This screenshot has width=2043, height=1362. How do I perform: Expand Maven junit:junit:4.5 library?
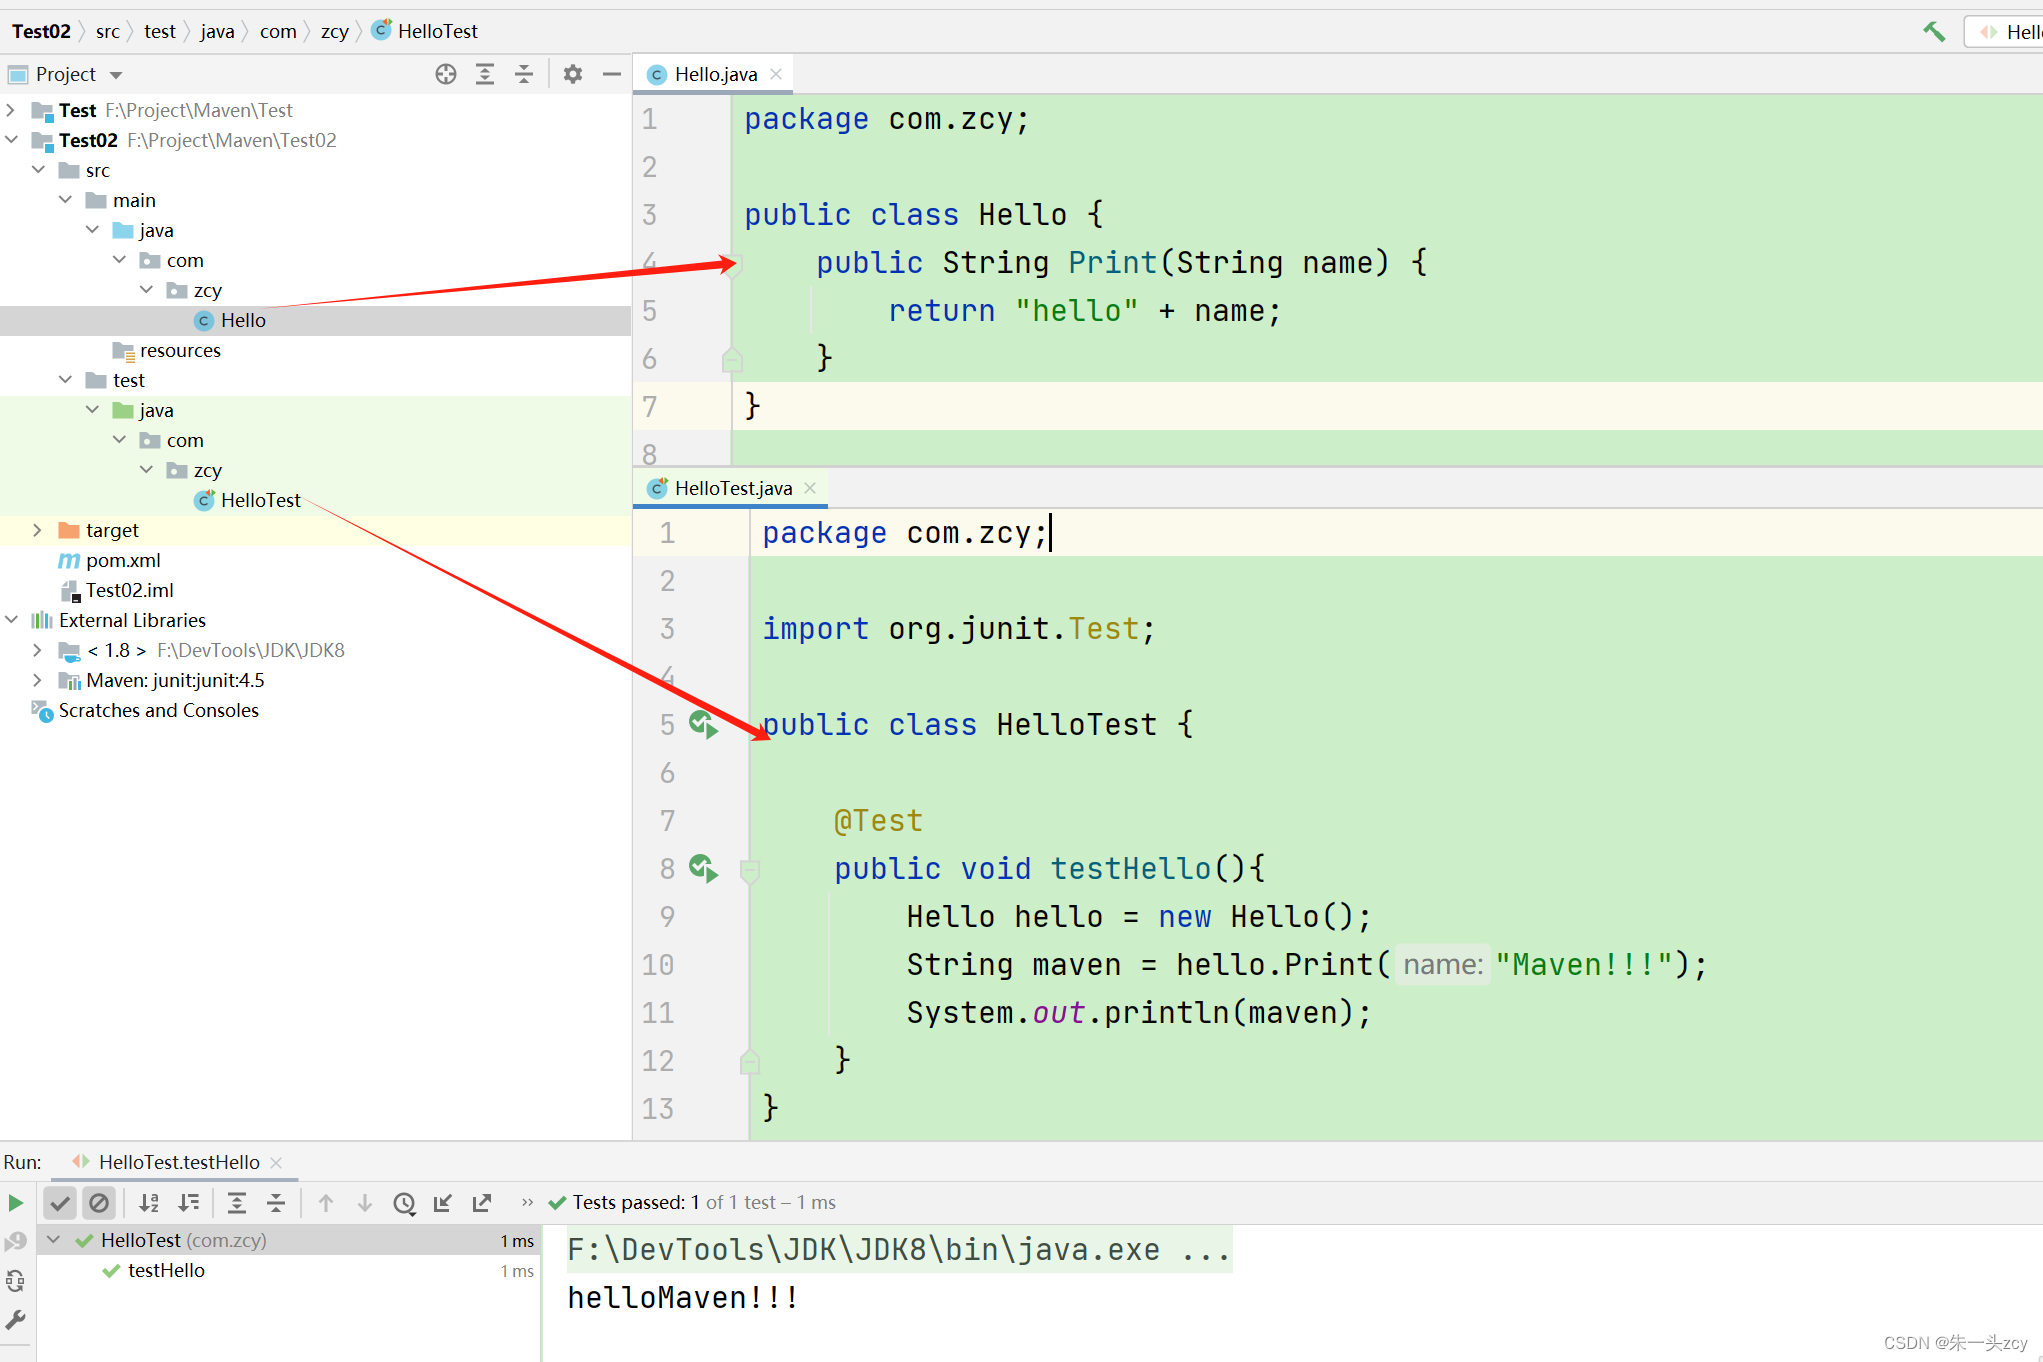(x=38, y=680)
